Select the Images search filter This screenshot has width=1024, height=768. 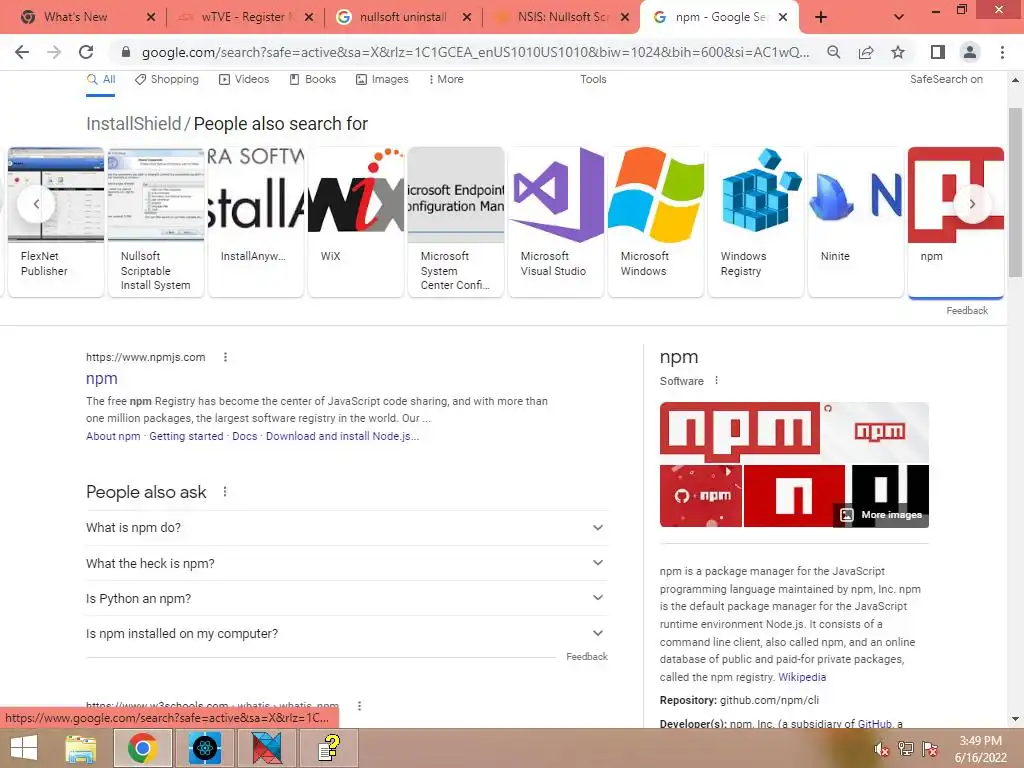click(382, 79)
